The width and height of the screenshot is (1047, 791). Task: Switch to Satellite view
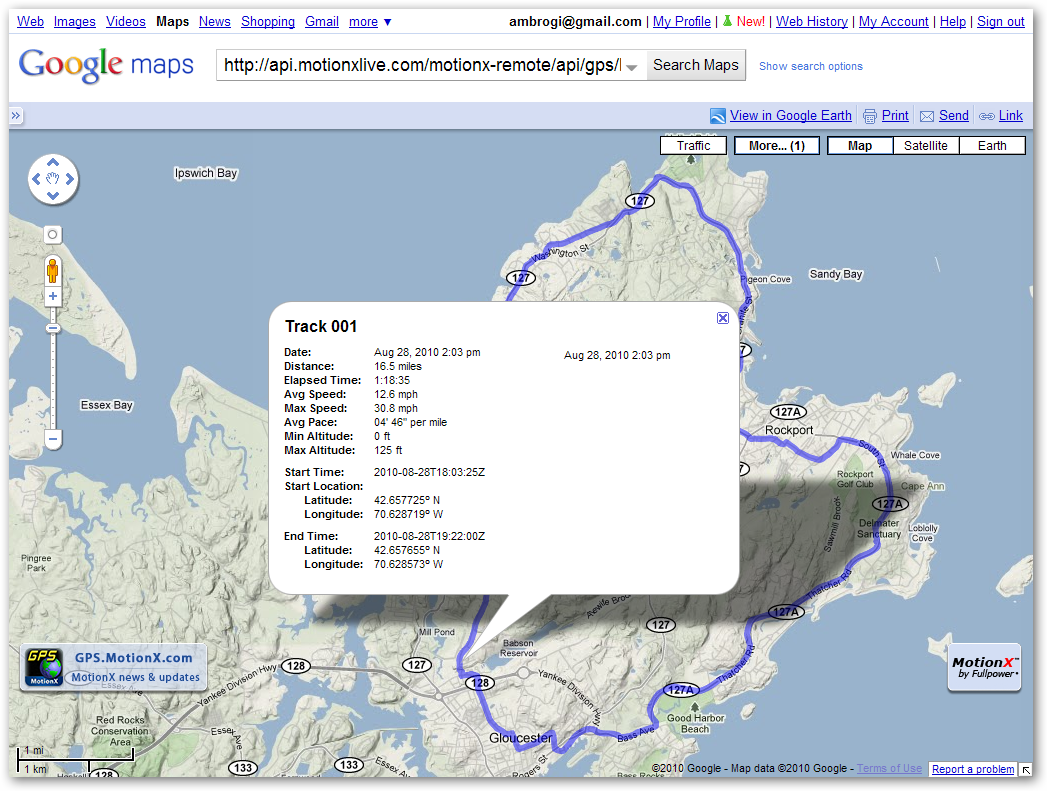(925, 146)
